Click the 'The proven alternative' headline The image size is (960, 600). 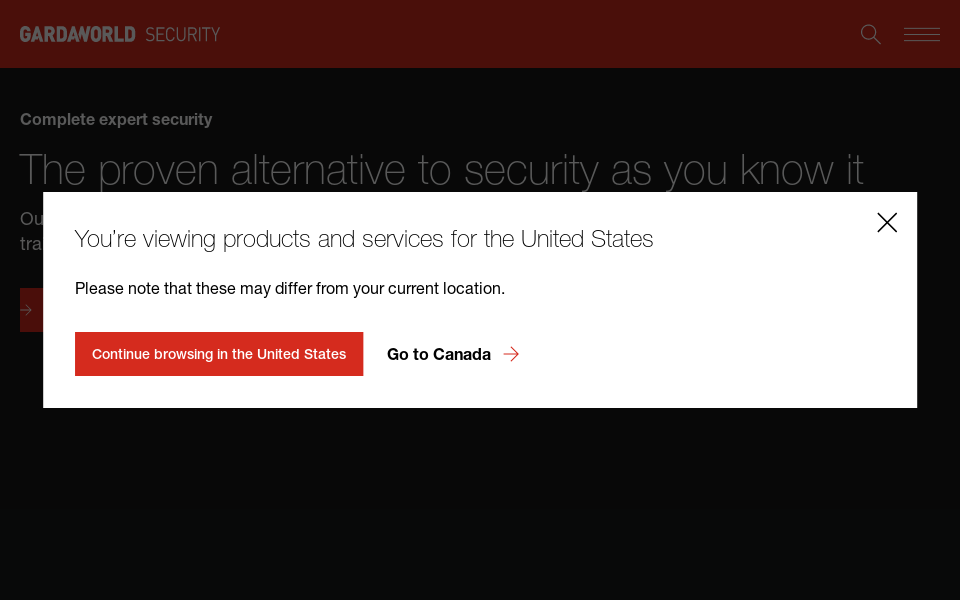(441, 169)
